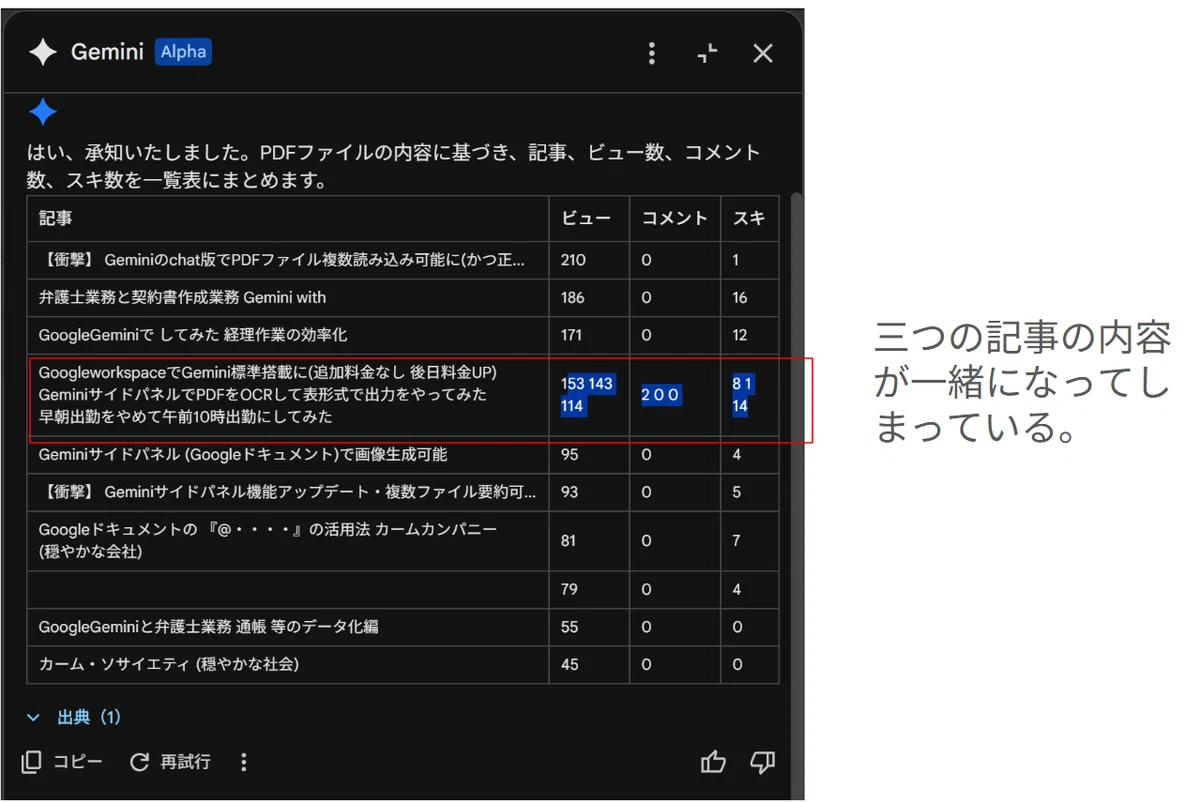Click the highlighted 153 143 114 cell
The height and width of the screenshot is (802, 1200).
click(x=588, y=395)
